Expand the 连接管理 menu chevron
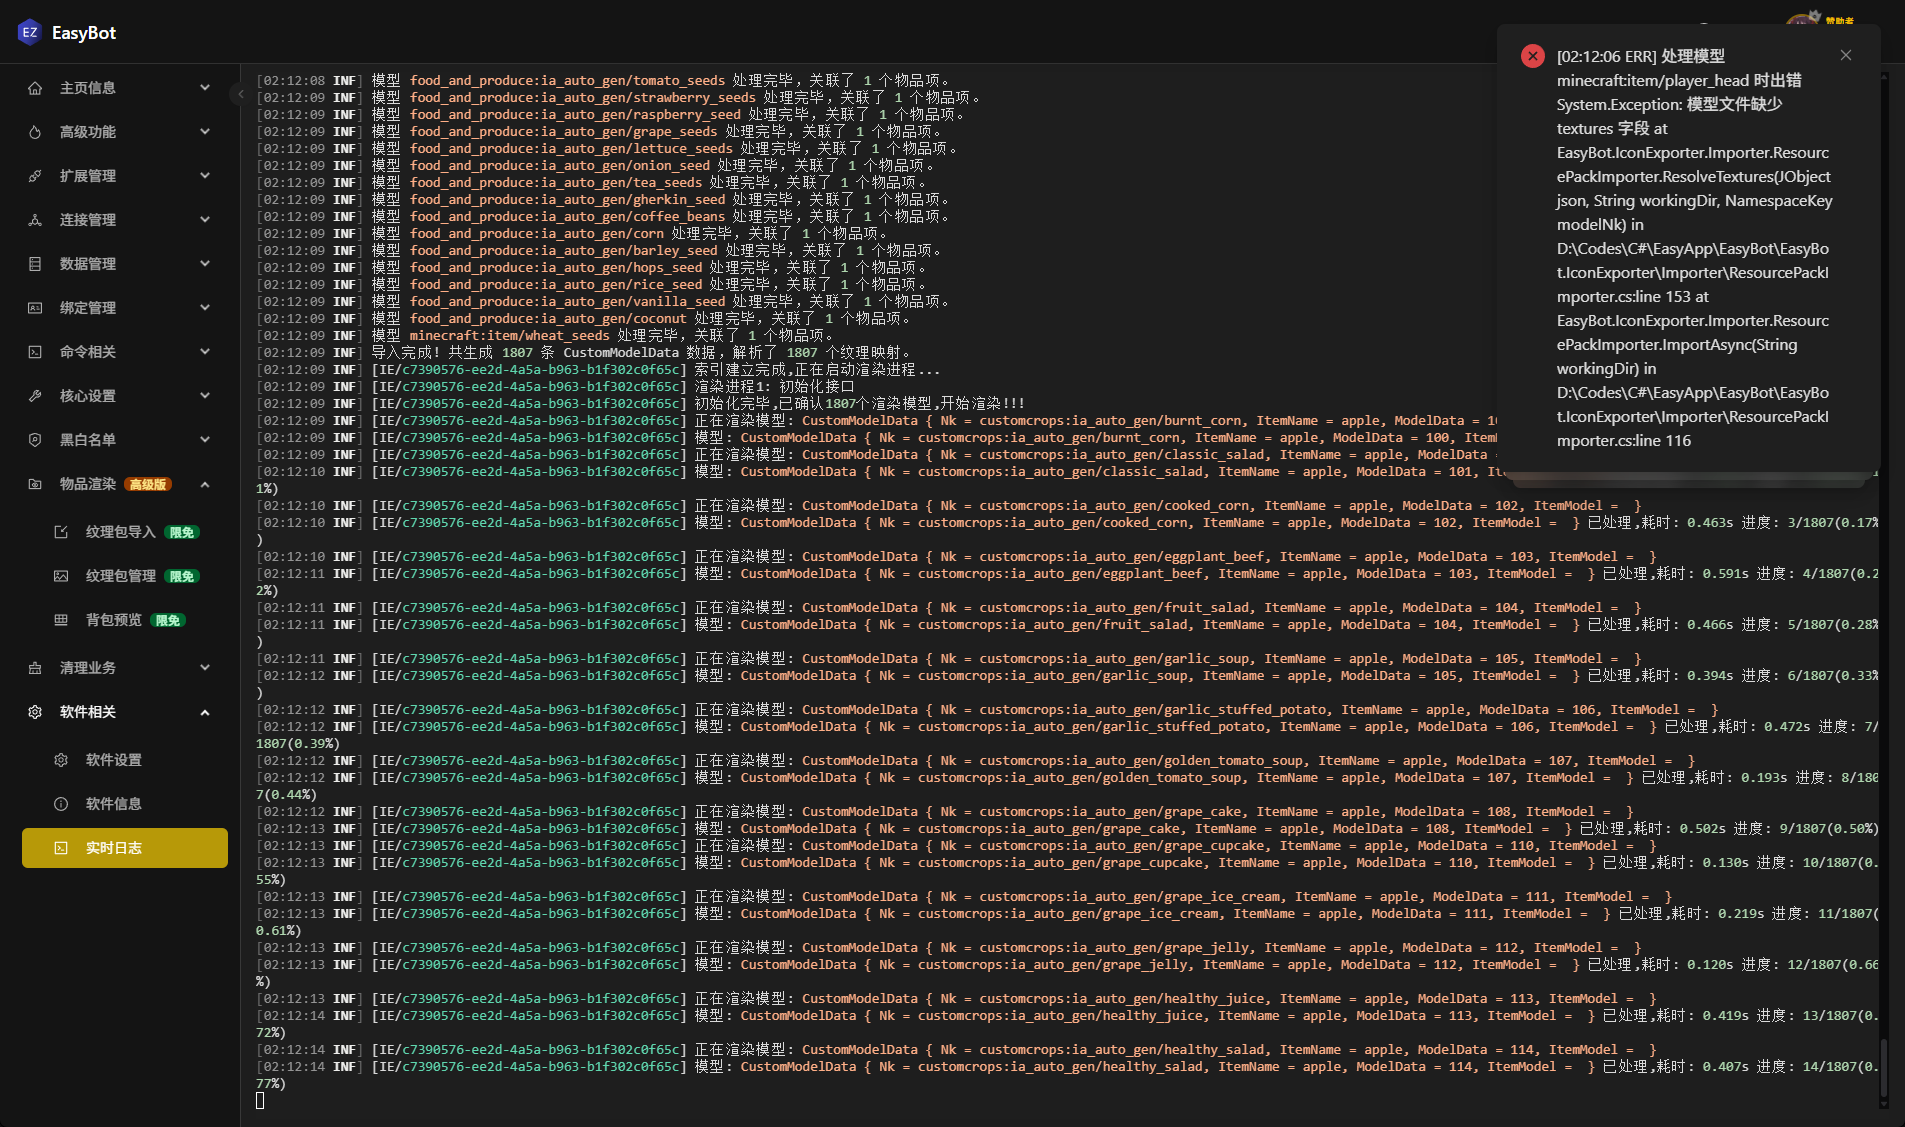This screenshot has width=1905, height=1127. point(205,220)
